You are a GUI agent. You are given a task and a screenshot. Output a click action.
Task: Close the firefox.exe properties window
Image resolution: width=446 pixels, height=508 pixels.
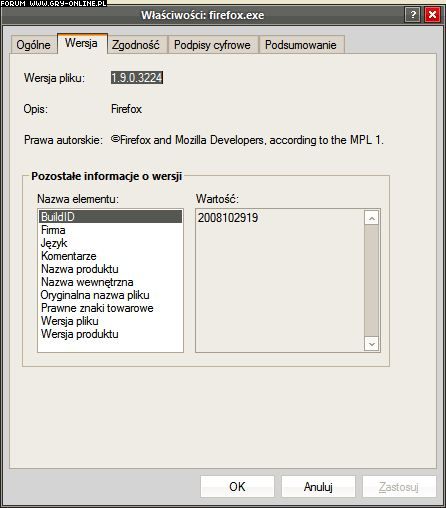(432, 15)
